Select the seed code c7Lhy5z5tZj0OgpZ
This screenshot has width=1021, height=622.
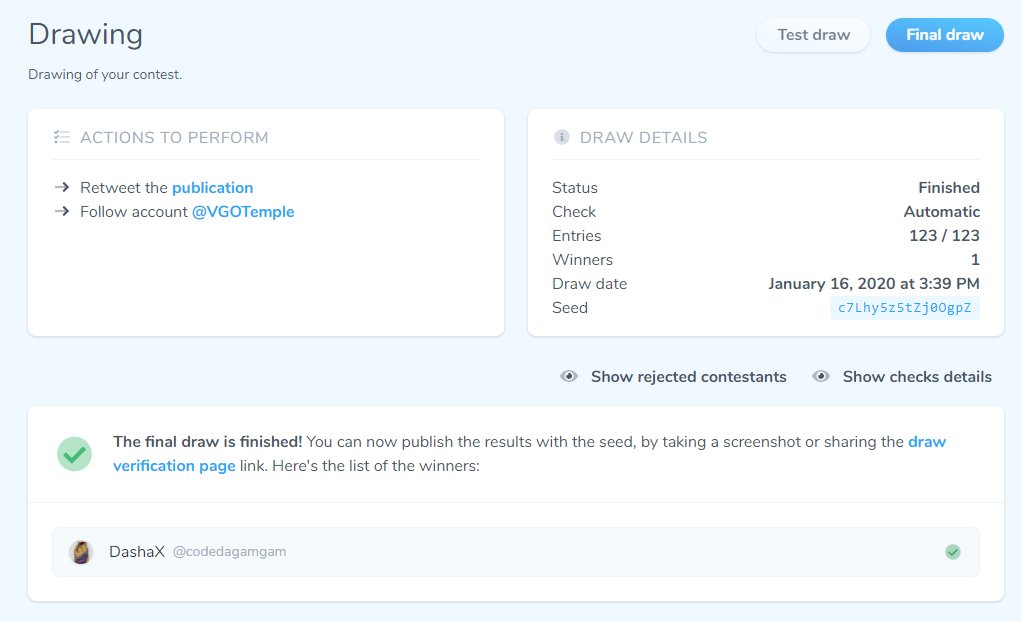point(904,307)
